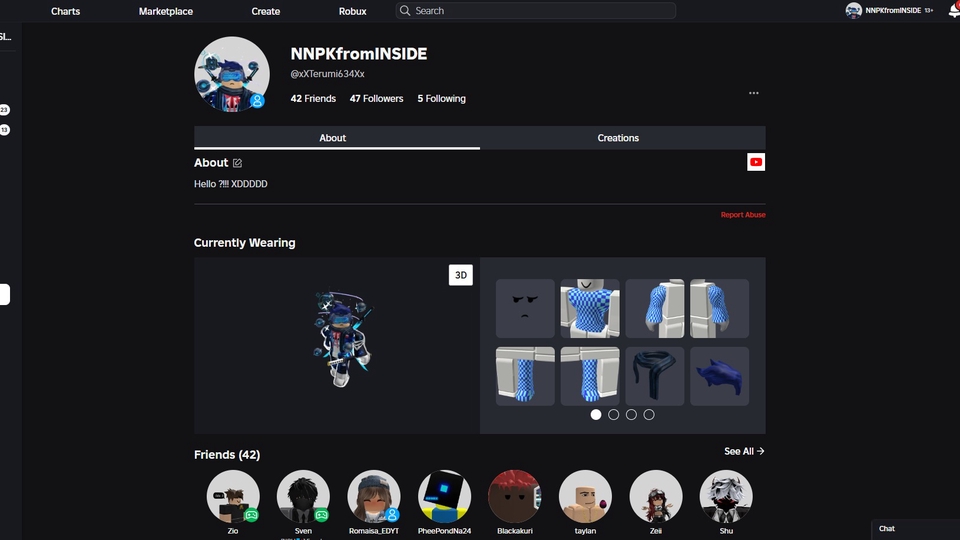Screen dimensions: 960x540
Task: Open the YouTube social link icon
Action: pyautogui.click(x=756, y=162)
